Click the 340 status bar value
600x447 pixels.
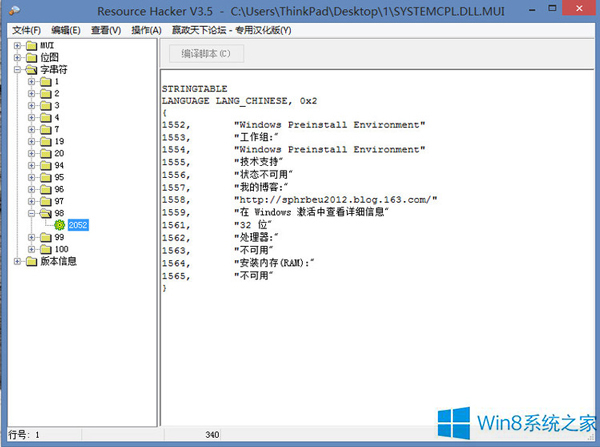coord(212,435)
